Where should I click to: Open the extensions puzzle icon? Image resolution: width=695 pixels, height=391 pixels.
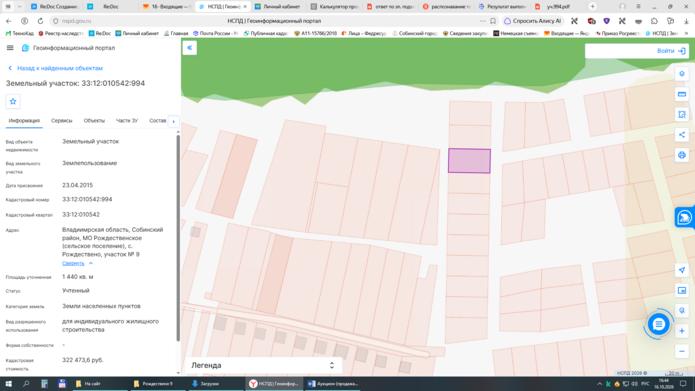pyautogui.click(x=654, y=21)
